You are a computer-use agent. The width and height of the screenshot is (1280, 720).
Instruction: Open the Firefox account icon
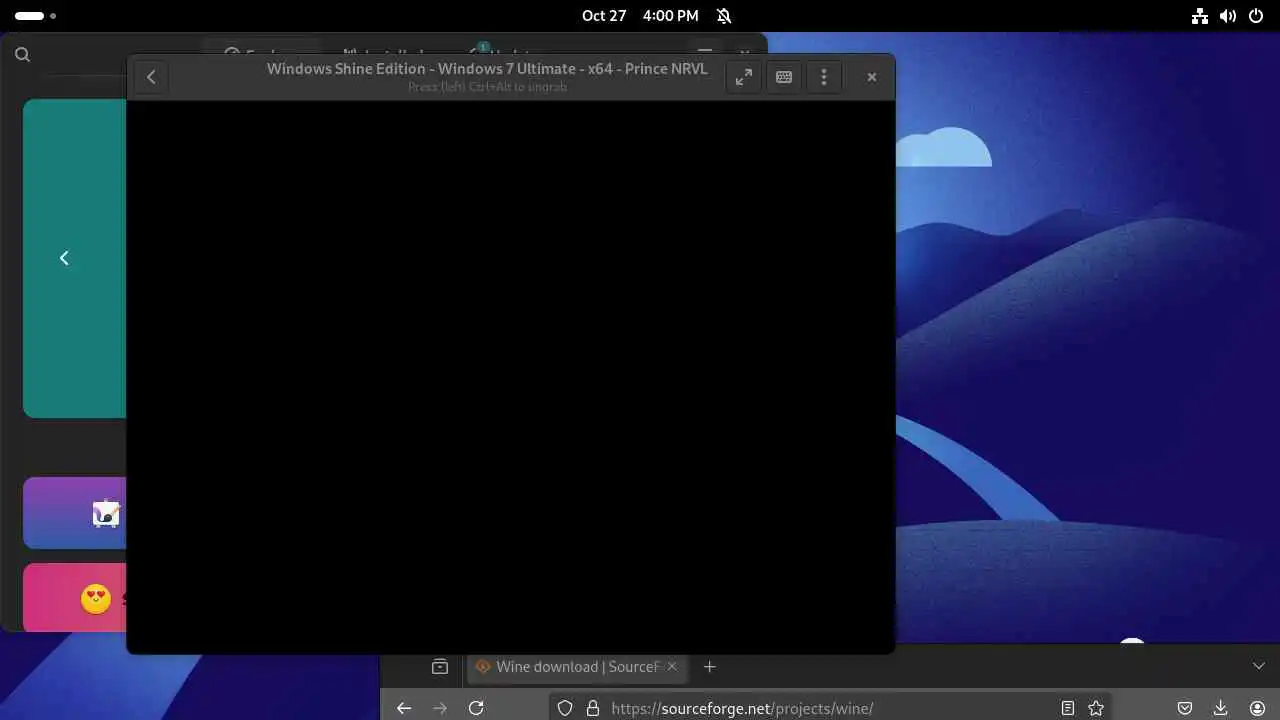pyautogui.click(x=1257, y=708)
